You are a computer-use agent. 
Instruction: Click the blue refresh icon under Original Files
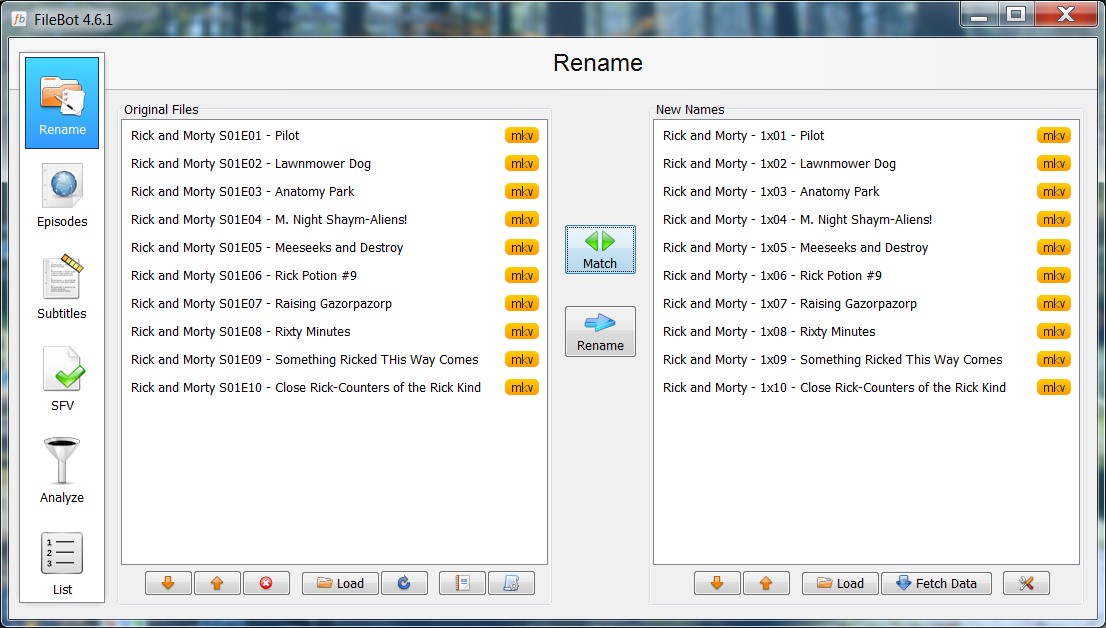click(x=404, y=584)
